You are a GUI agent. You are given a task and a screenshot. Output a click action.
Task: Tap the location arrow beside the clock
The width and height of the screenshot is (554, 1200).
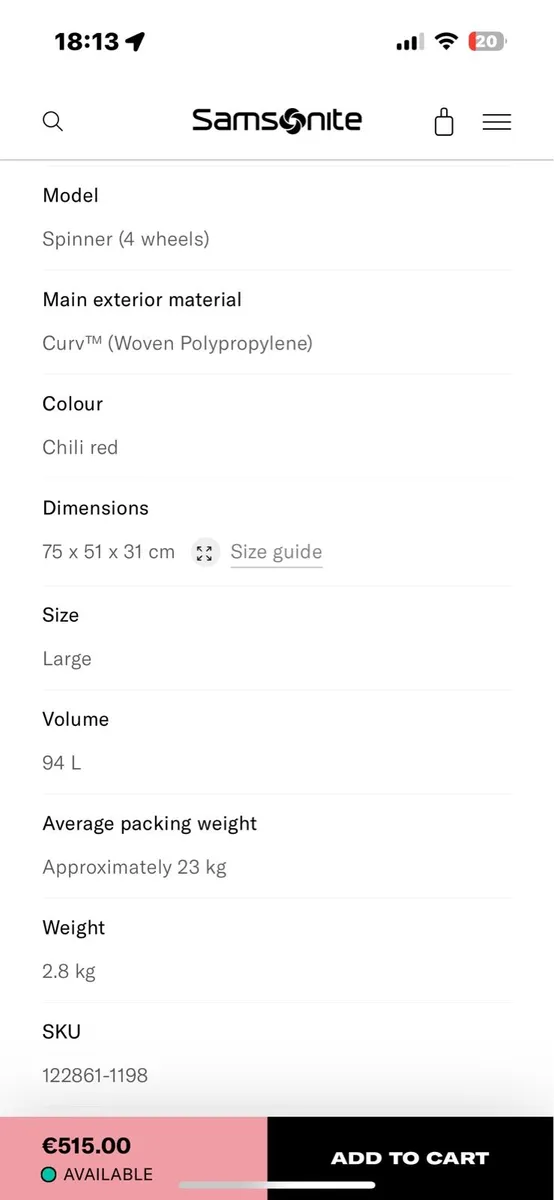(135, 42)
